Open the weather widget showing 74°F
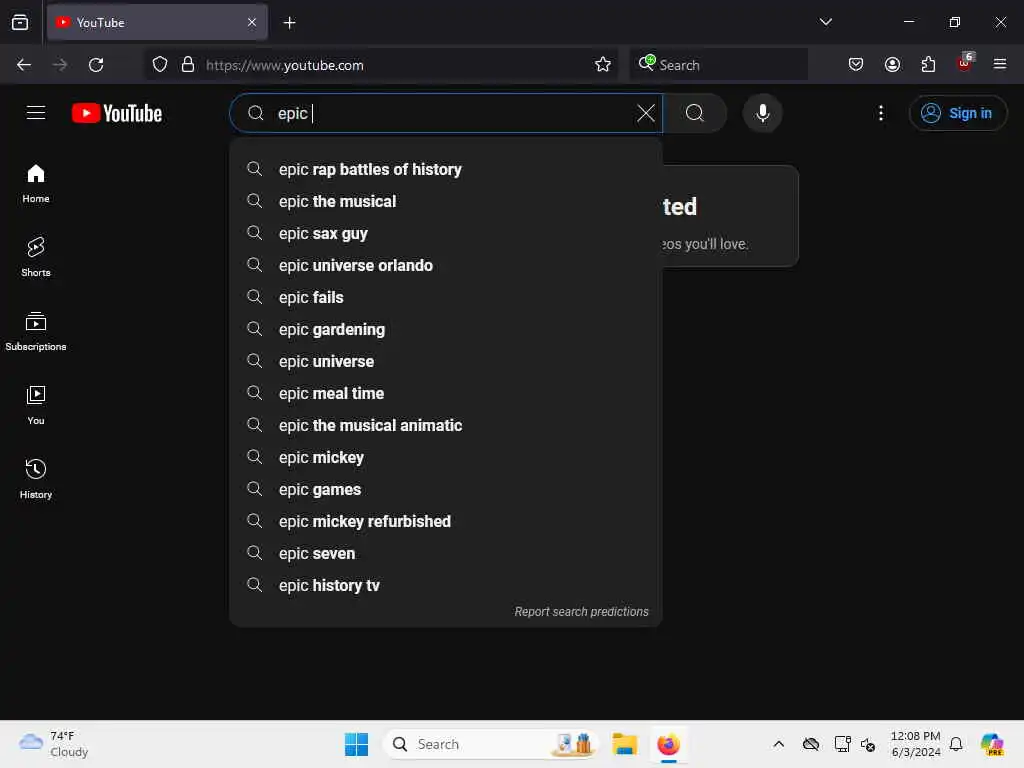 [53, 744]
